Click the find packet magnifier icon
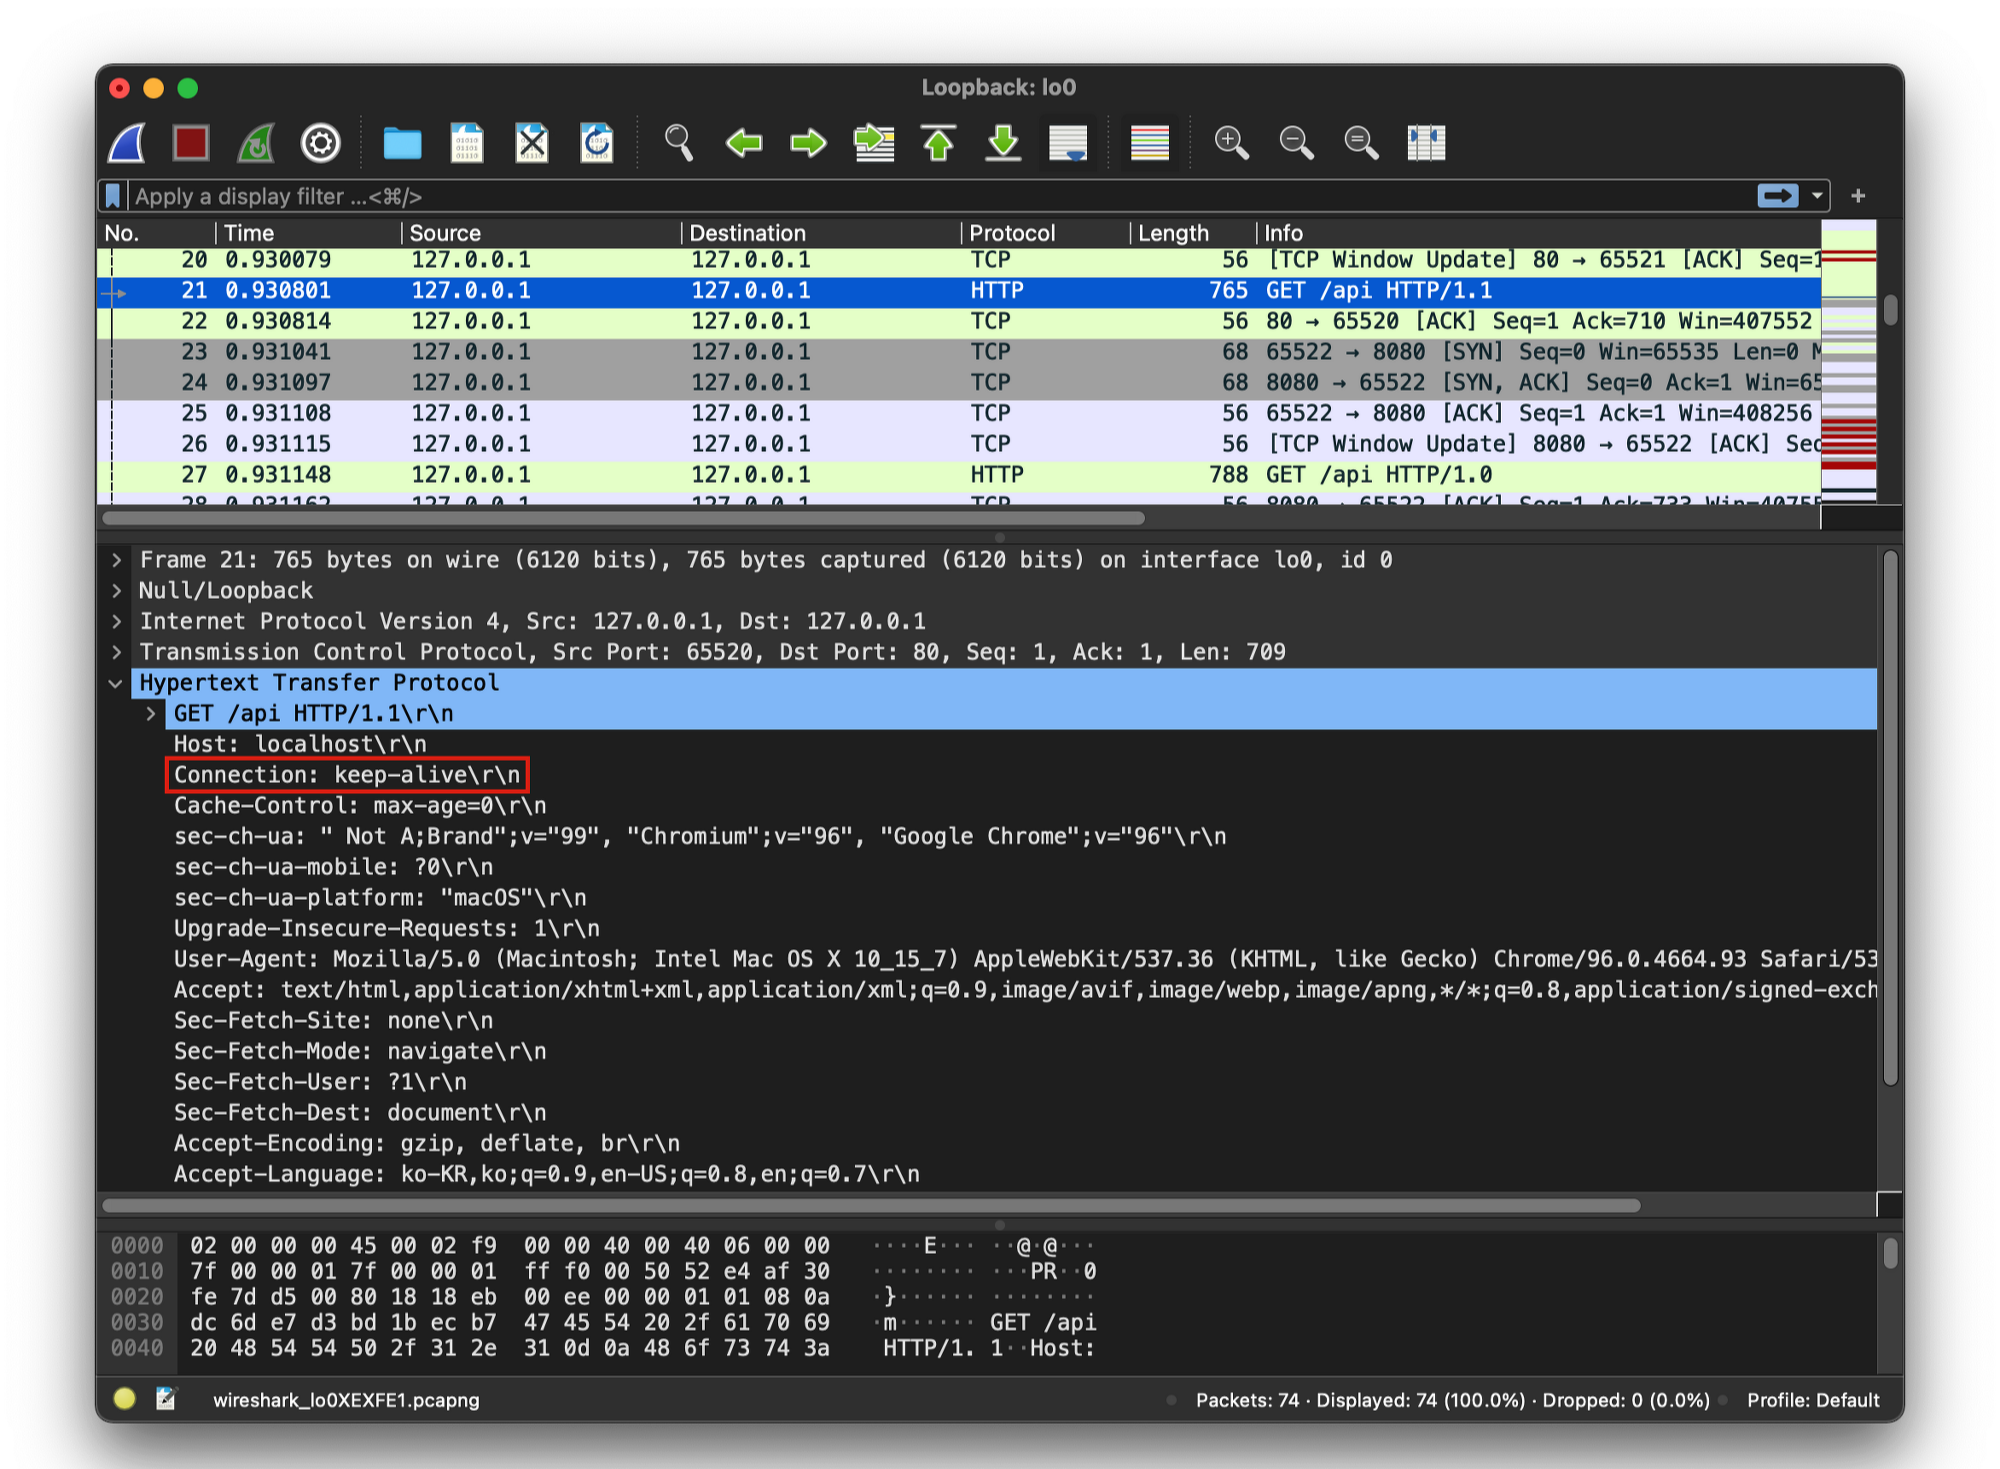 (x=679, y=143)
